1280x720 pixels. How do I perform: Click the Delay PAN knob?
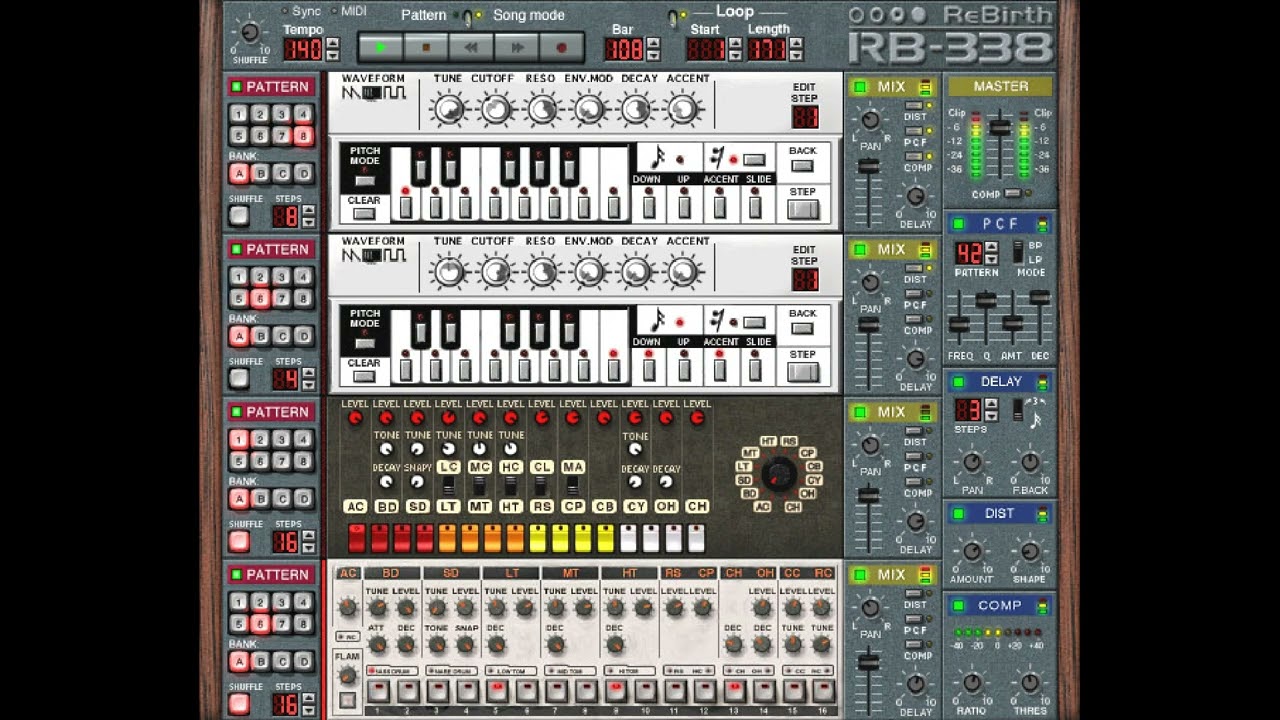(x=971, y=462)
